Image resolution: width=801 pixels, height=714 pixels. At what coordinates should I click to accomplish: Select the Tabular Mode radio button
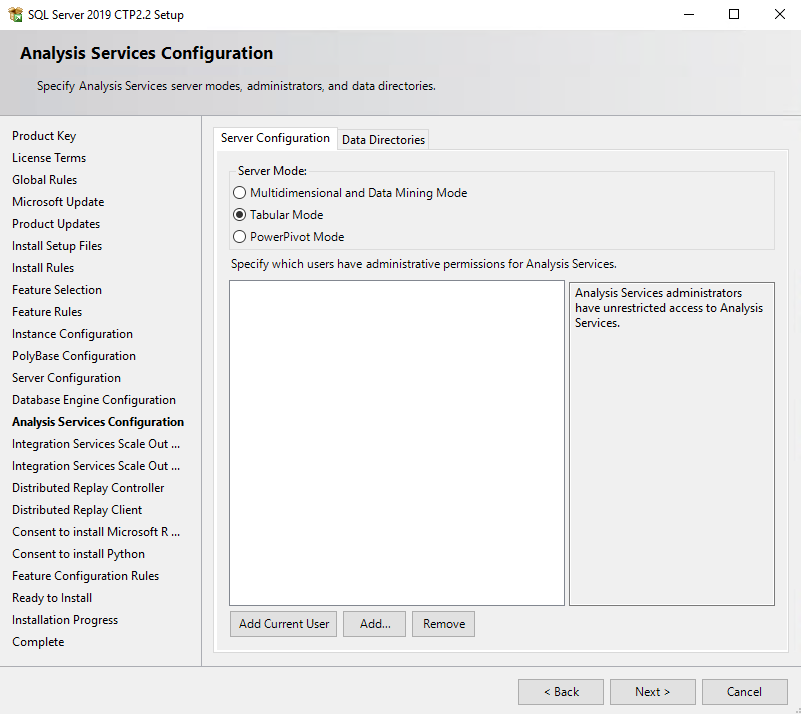click(x=239, y=215)
